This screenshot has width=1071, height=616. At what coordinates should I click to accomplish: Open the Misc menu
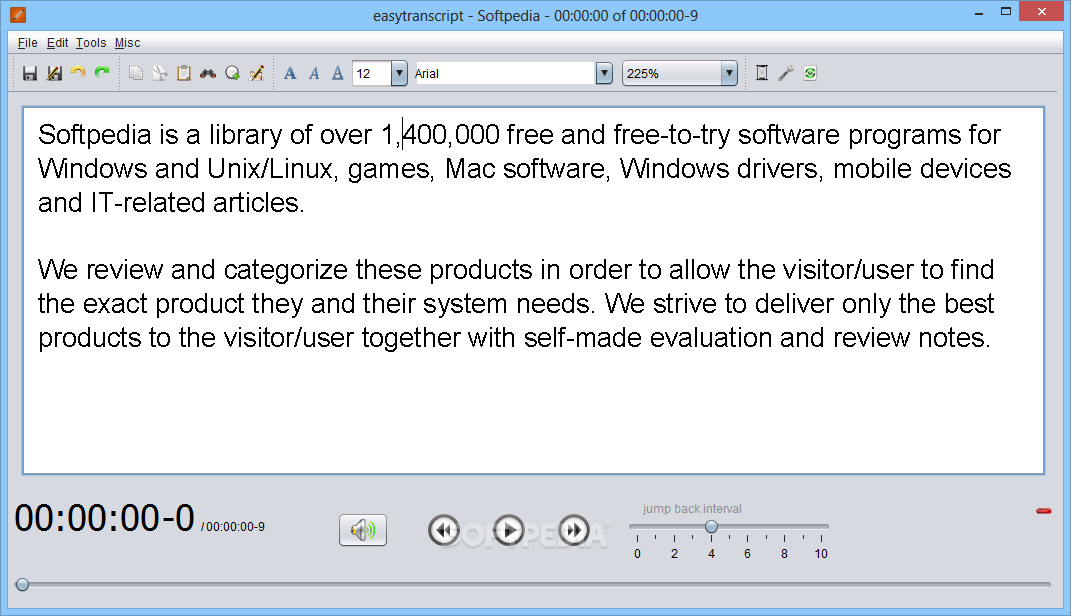[127, 43]
